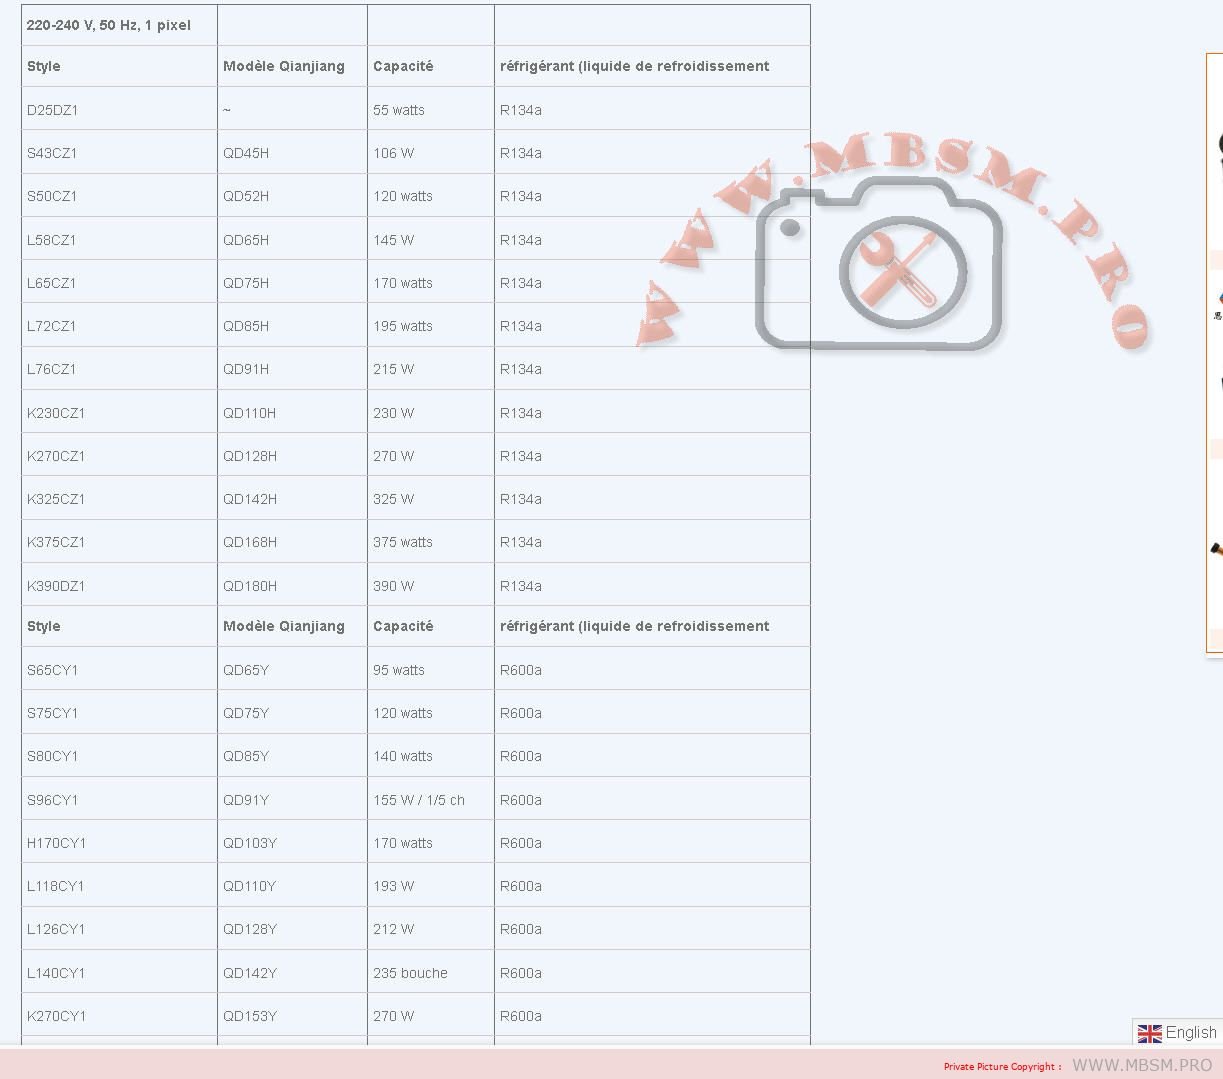This screenshot has width=1223, height=1079.
Task: Select the QD45H model cell
Action: tap(246, 153)
